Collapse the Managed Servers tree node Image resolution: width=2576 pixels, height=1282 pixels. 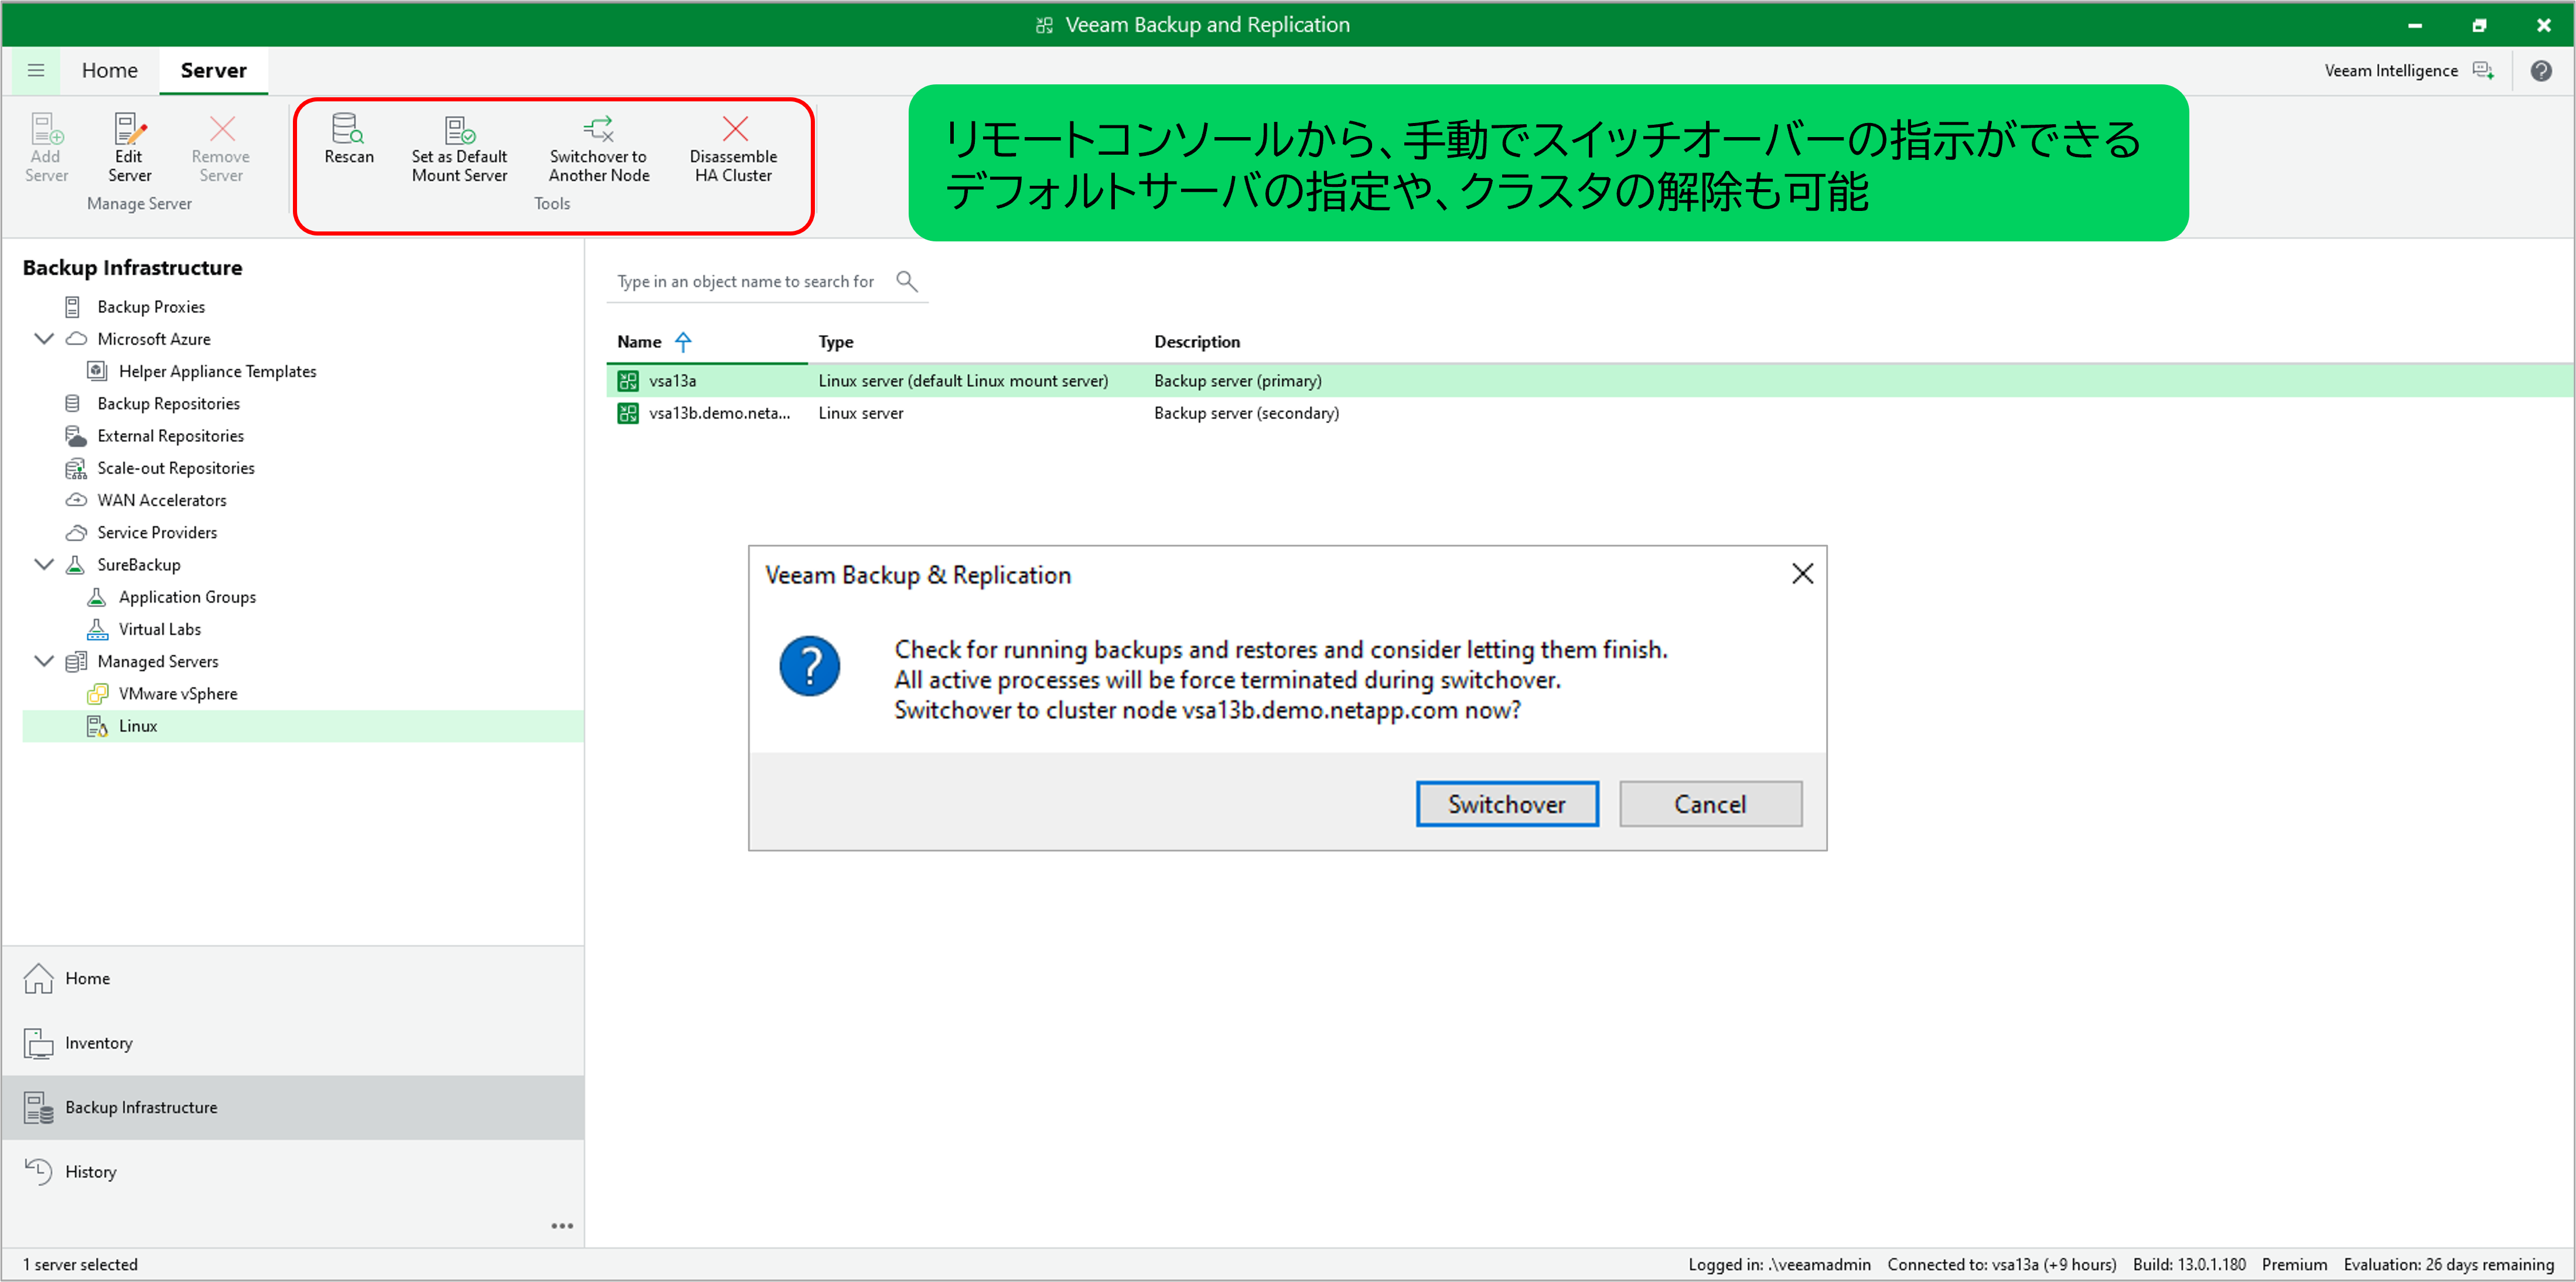[x=44, y=661]
